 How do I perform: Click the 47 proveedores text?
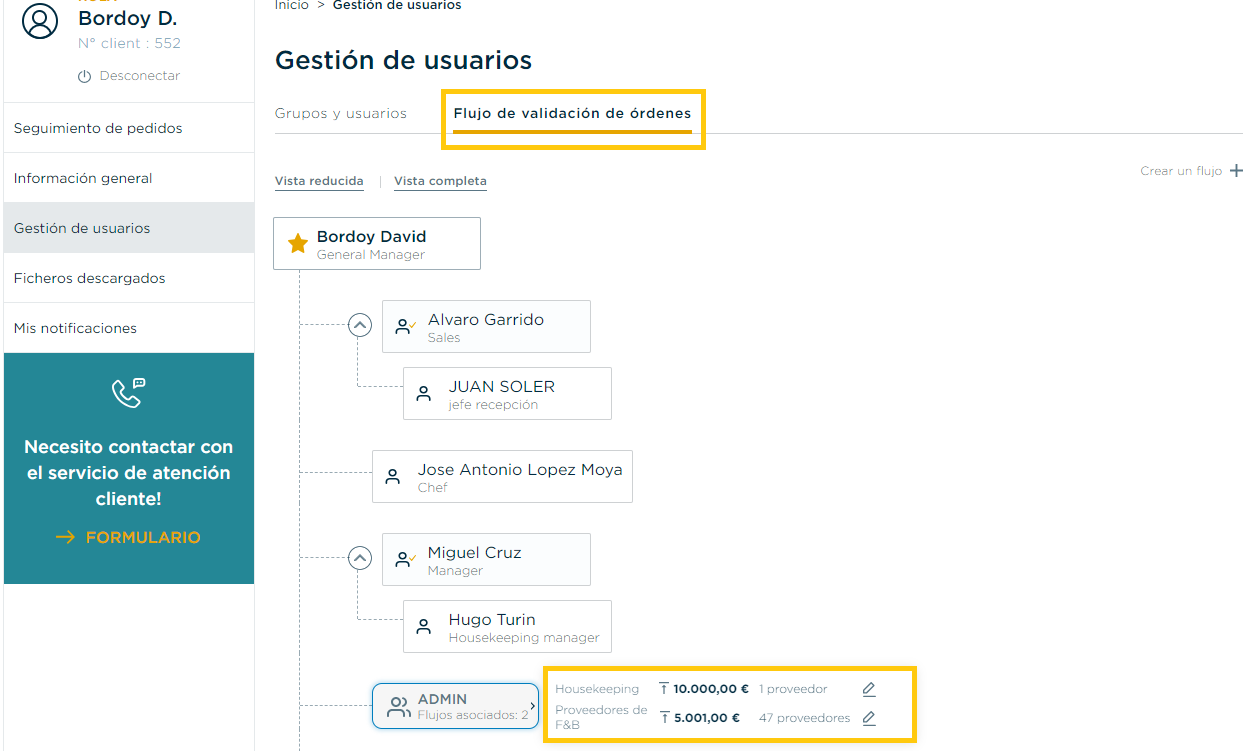[804, 718]
